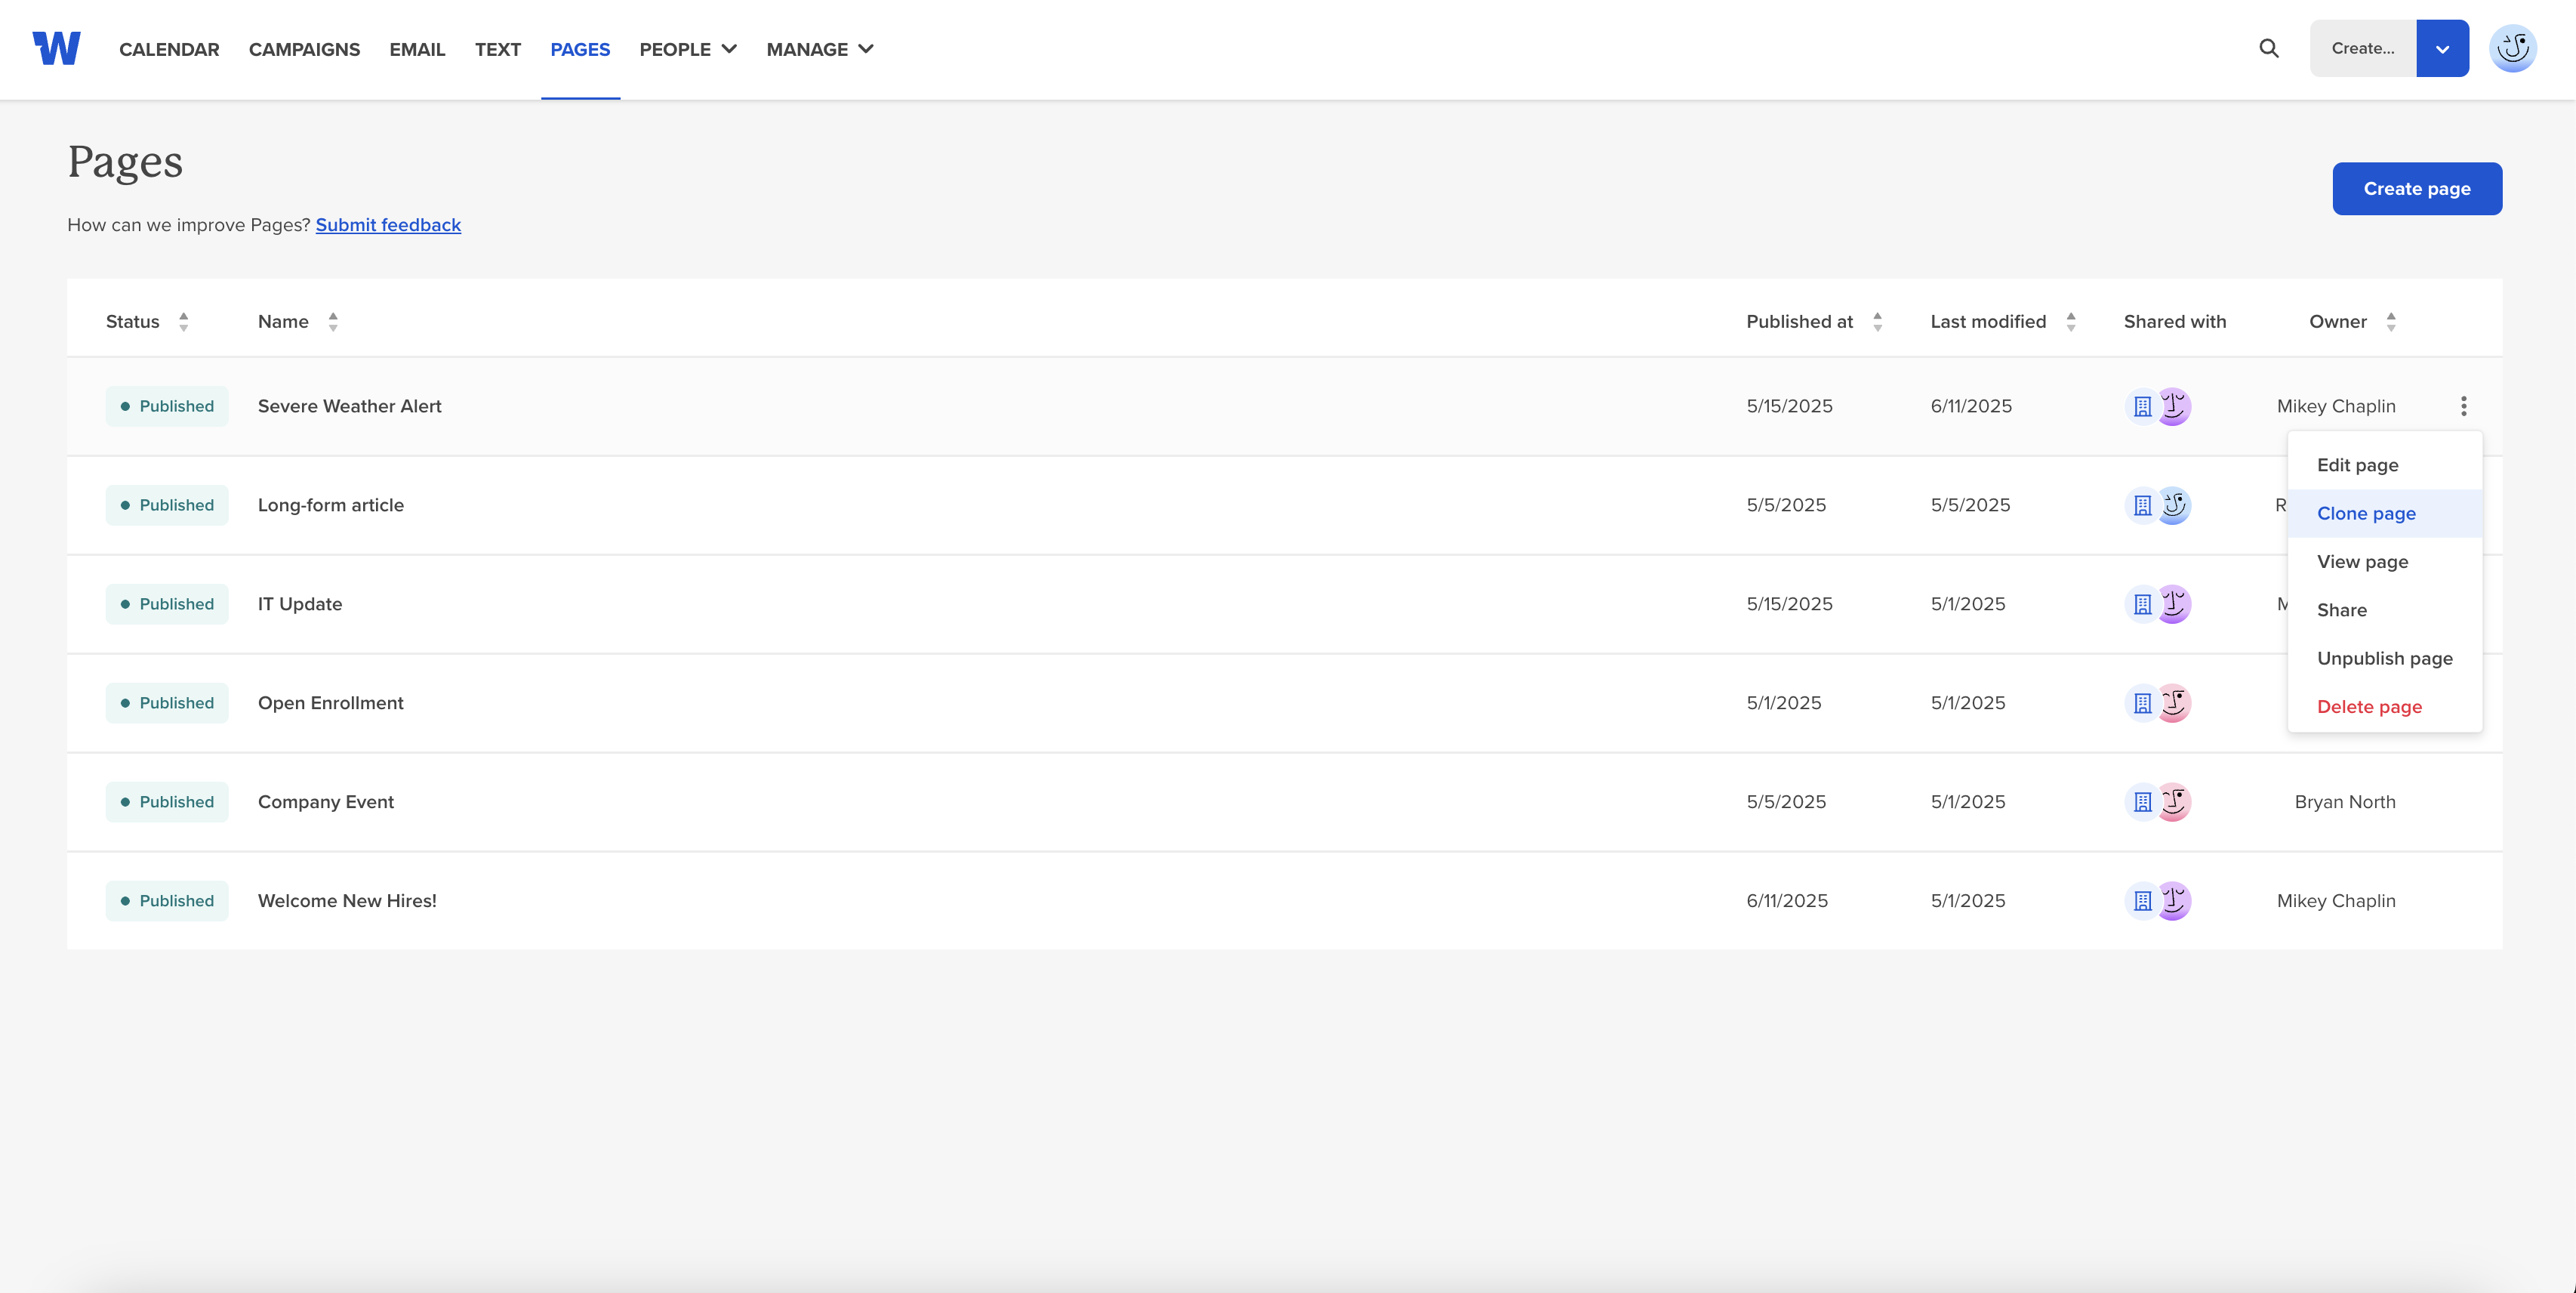Click 5/1/2025 published date for Open Enrollment
2576x1293 pixels.
pos(1784,703)
